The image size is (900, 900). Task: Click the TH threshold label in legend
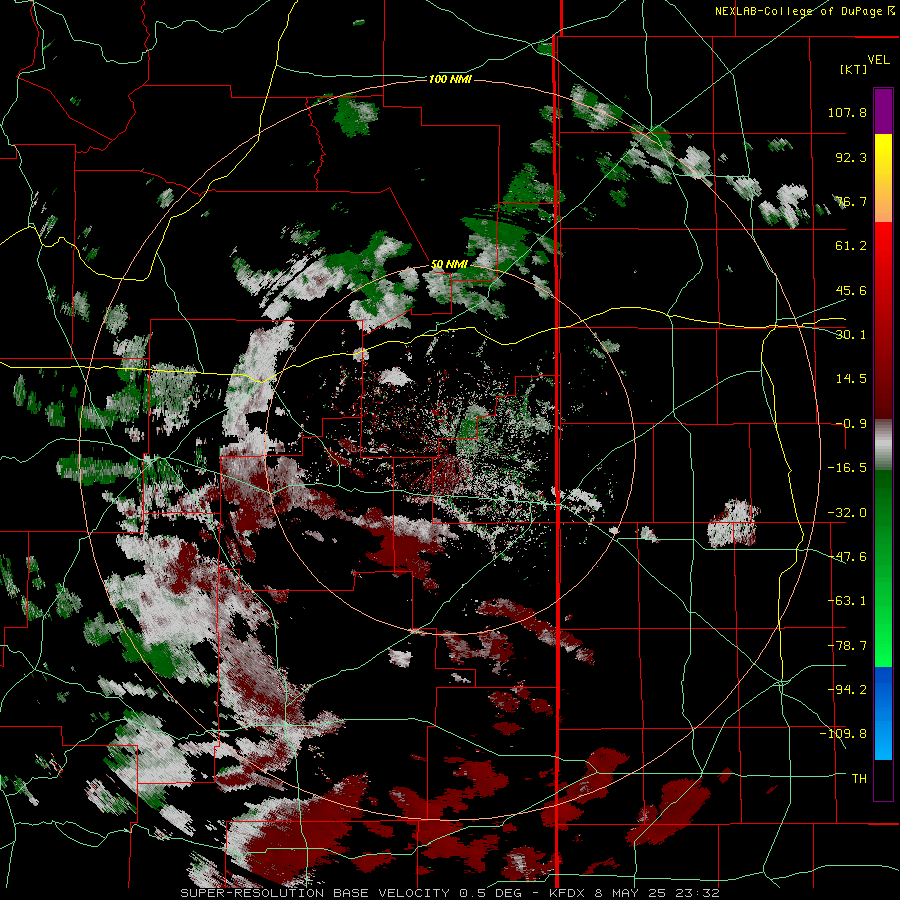point(859,779)
